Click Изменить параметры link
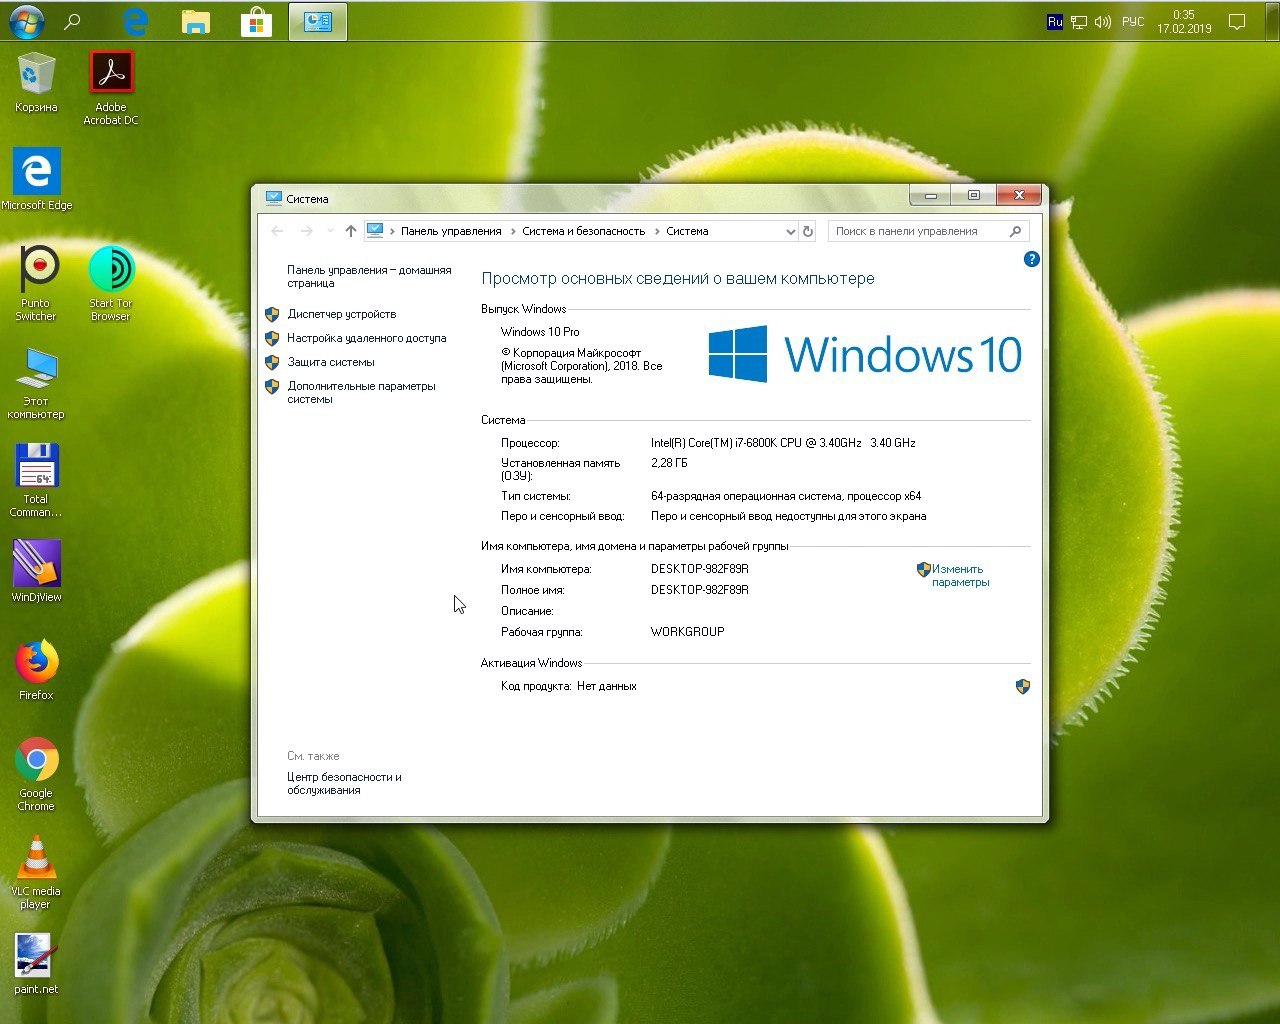Screen dimensions: 1280x1024 (x=960, y=575)
